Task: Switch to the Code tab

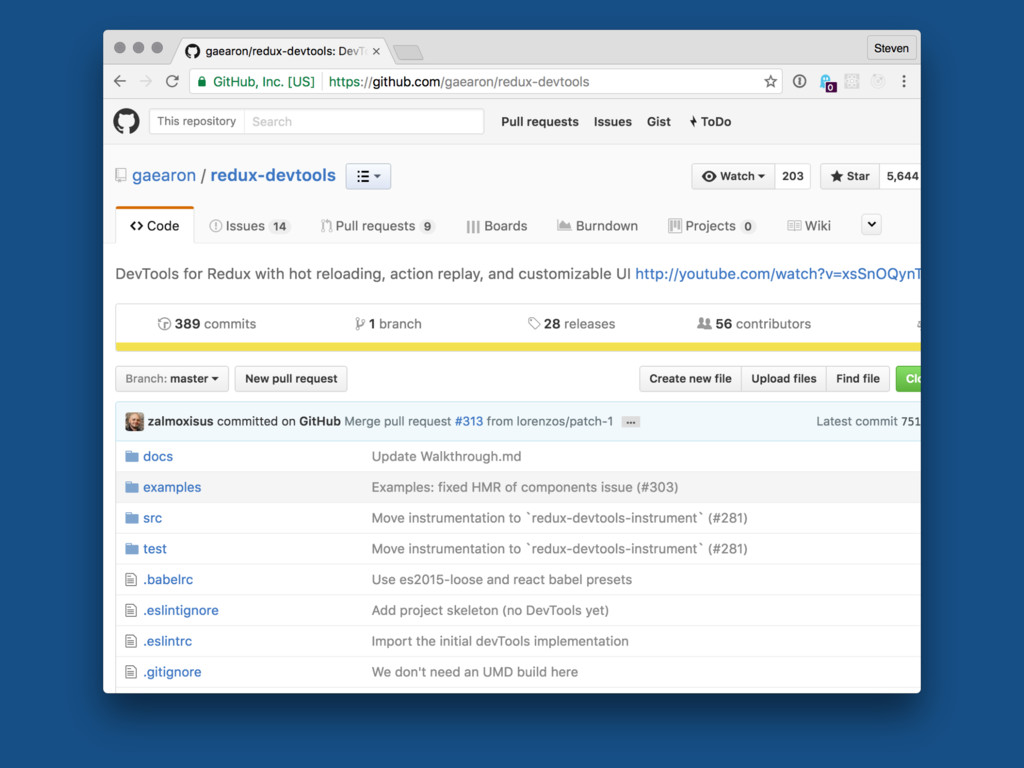Action: 155,226
